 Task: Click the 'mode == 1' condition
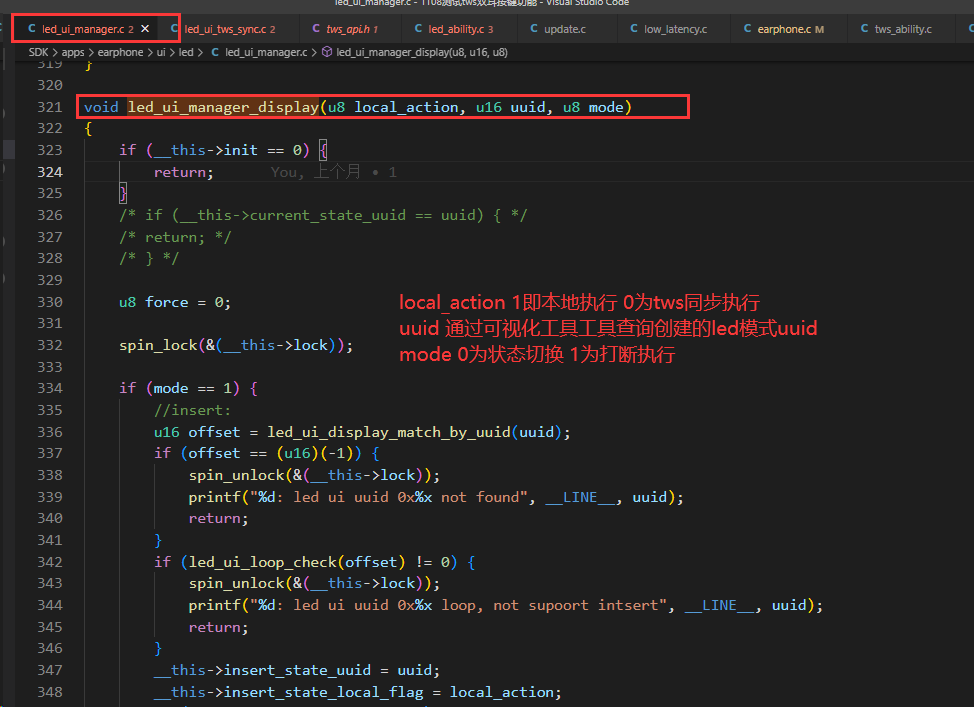point(193,388)
